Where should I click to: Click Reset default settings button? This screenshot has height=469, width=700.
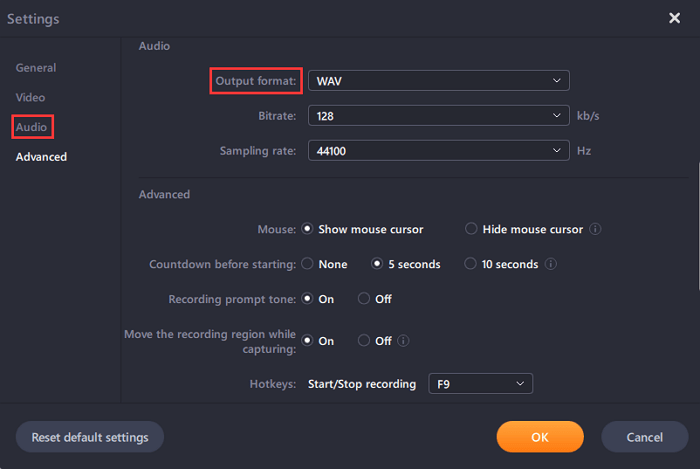90,437
